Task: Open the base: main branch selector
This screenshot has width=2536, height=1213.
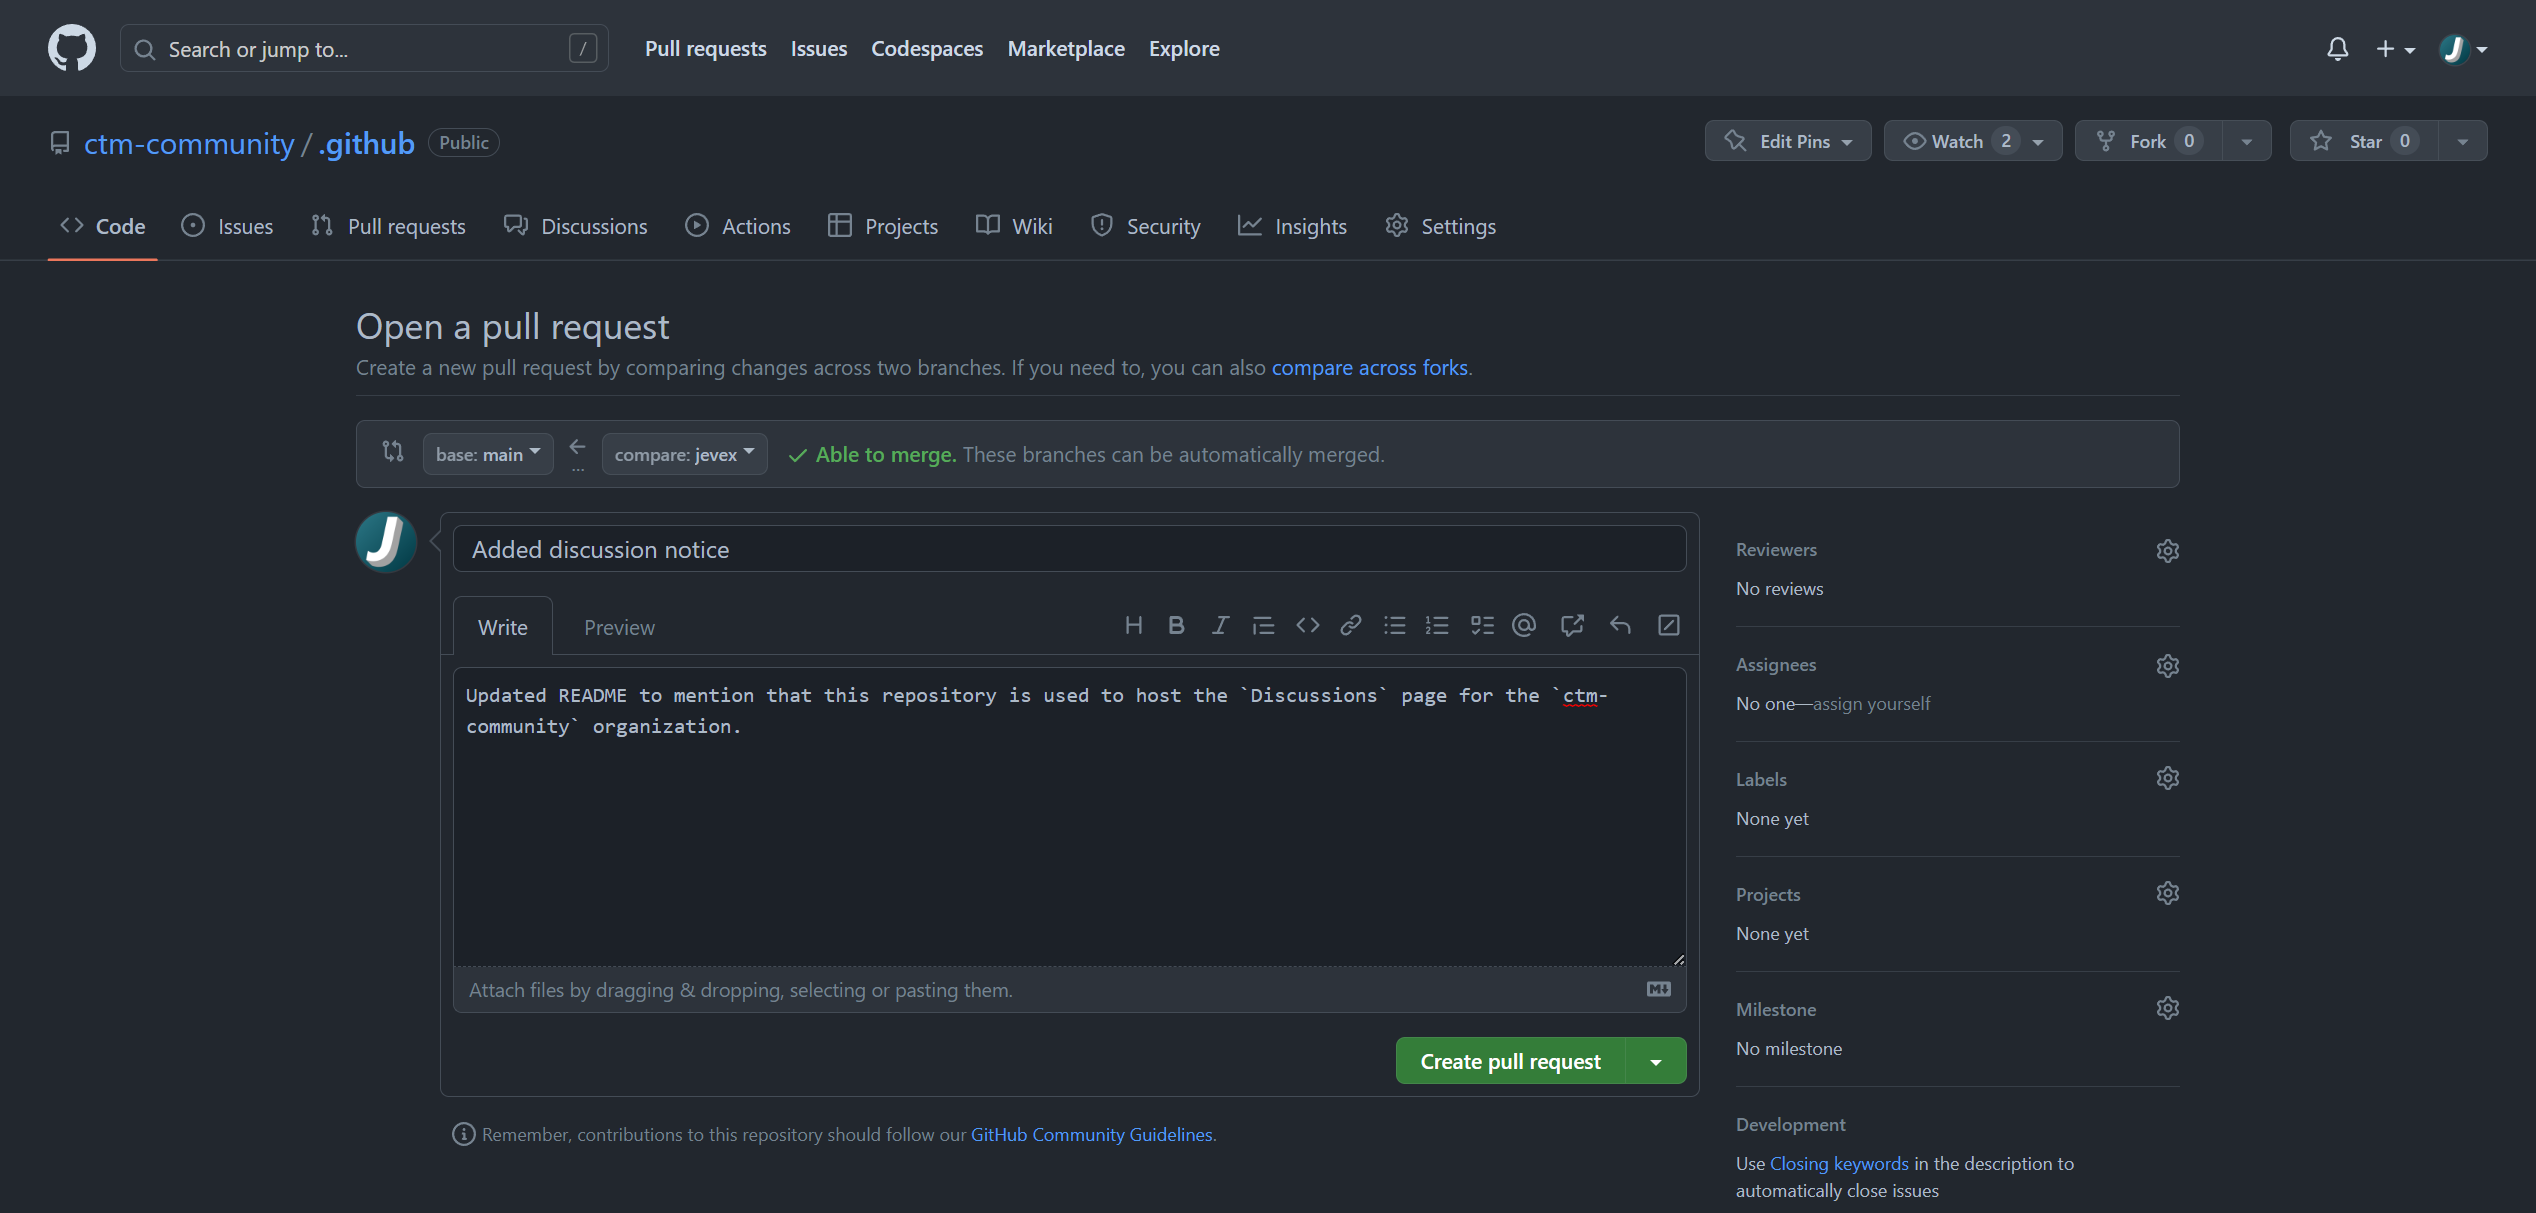Action: point(488,454)
